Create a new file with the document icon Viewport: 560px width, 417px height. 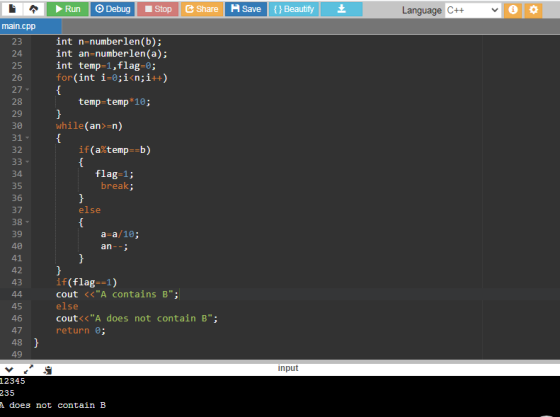click(12, 9)
